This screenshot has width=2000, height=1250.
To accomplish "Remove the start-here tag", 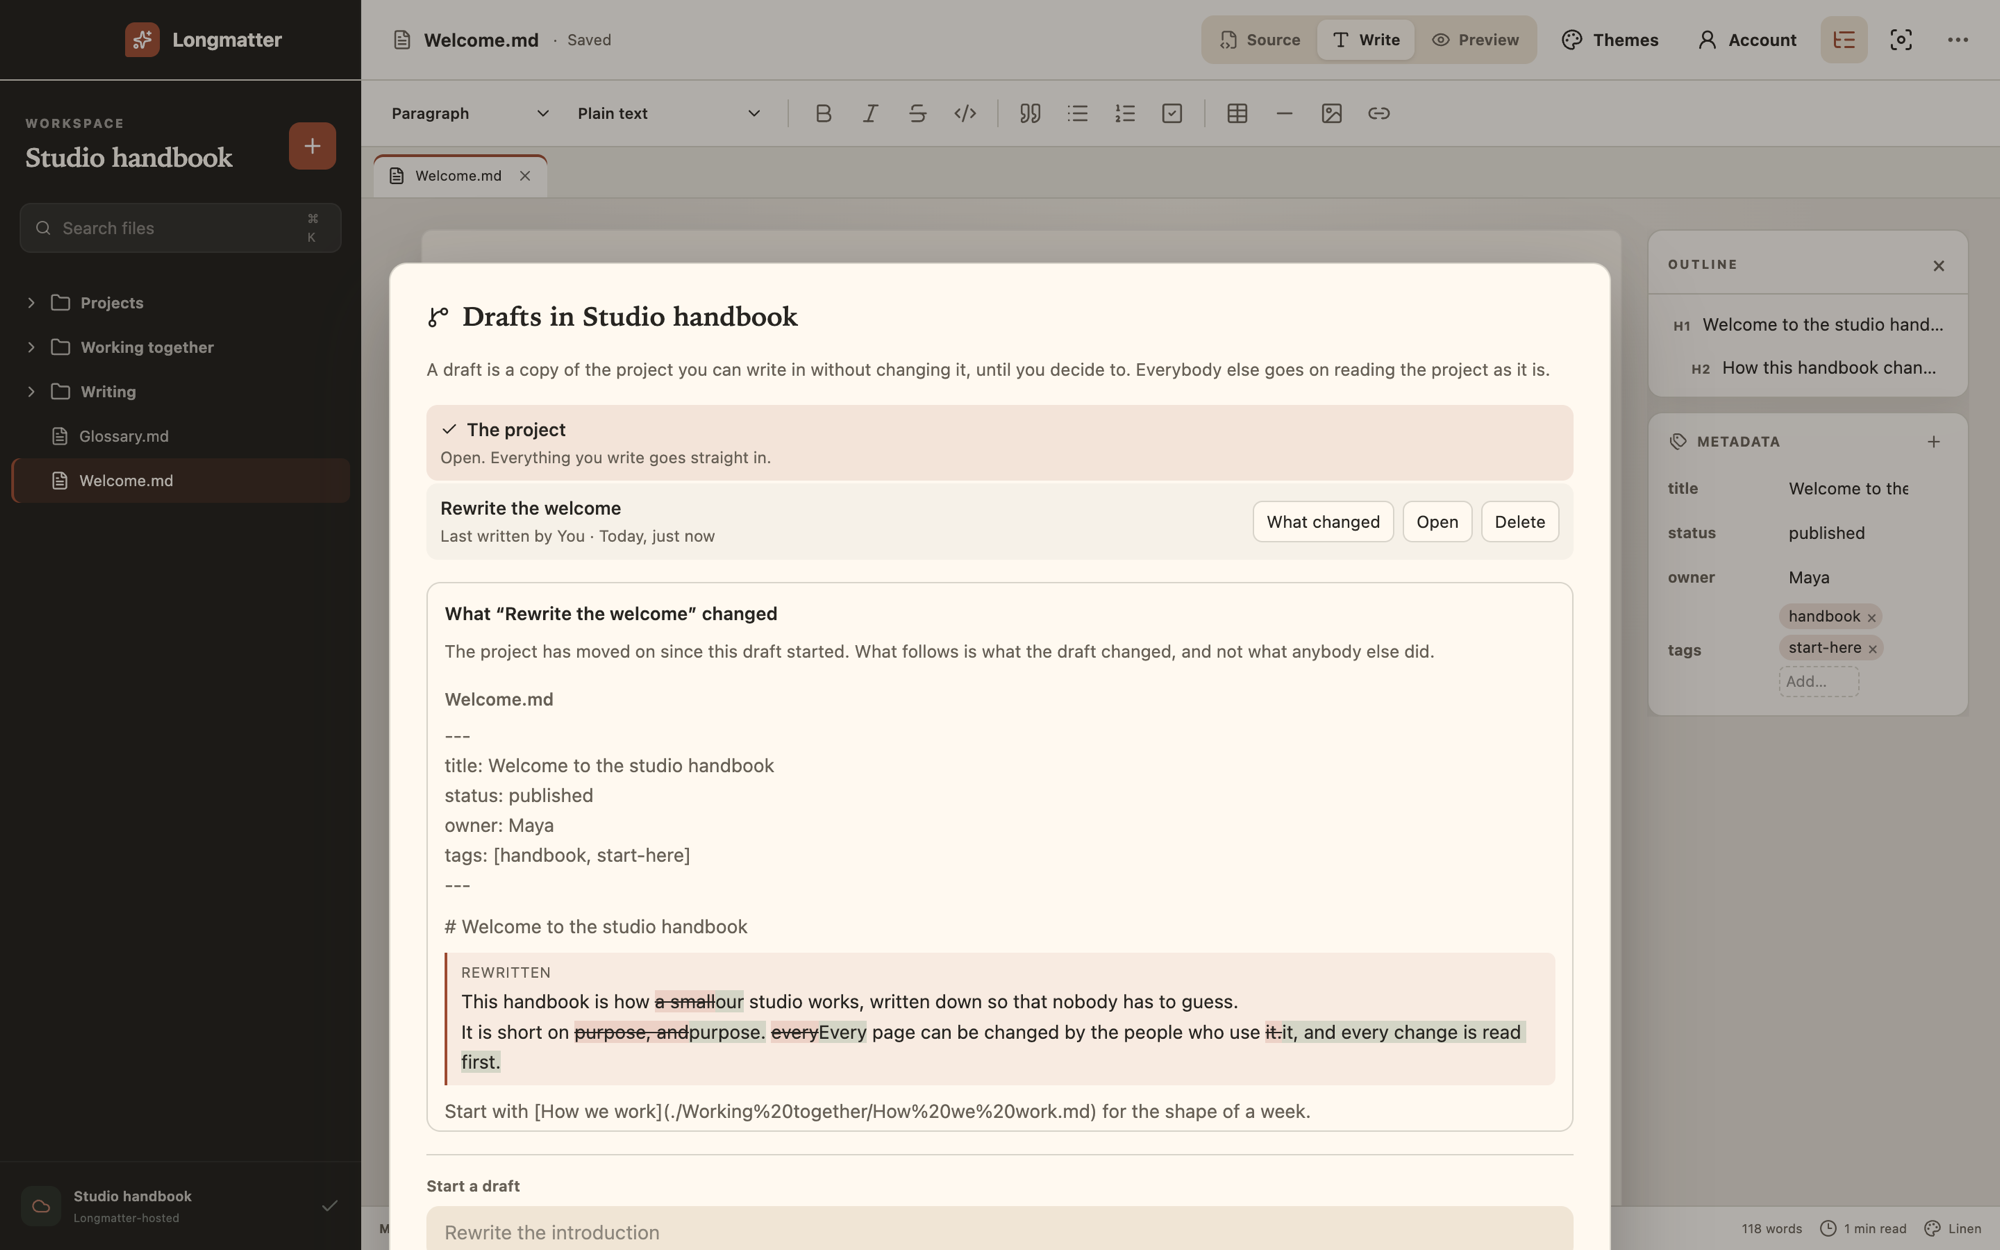I will [1873, 649].
